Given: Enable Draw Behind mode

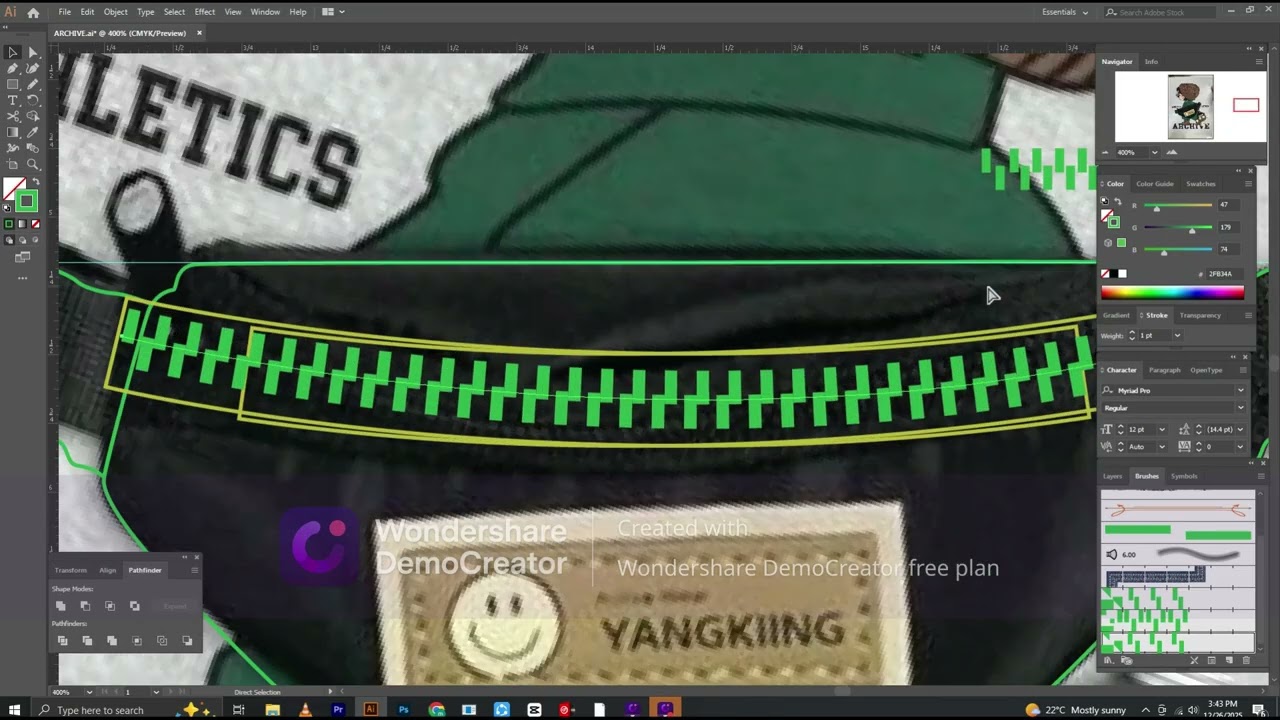Looking at the screenshot, I should (x=21, y=240).
